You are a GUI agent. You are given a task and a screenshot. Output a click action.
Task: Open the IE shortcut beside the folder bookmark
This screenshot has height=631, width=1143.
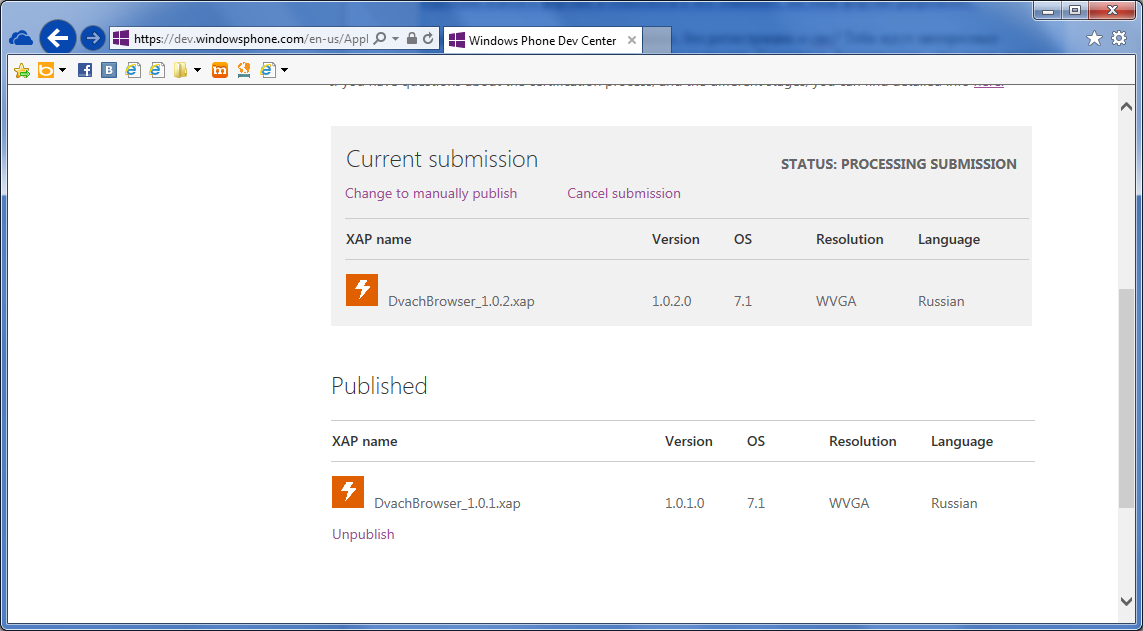coord(157,70)
